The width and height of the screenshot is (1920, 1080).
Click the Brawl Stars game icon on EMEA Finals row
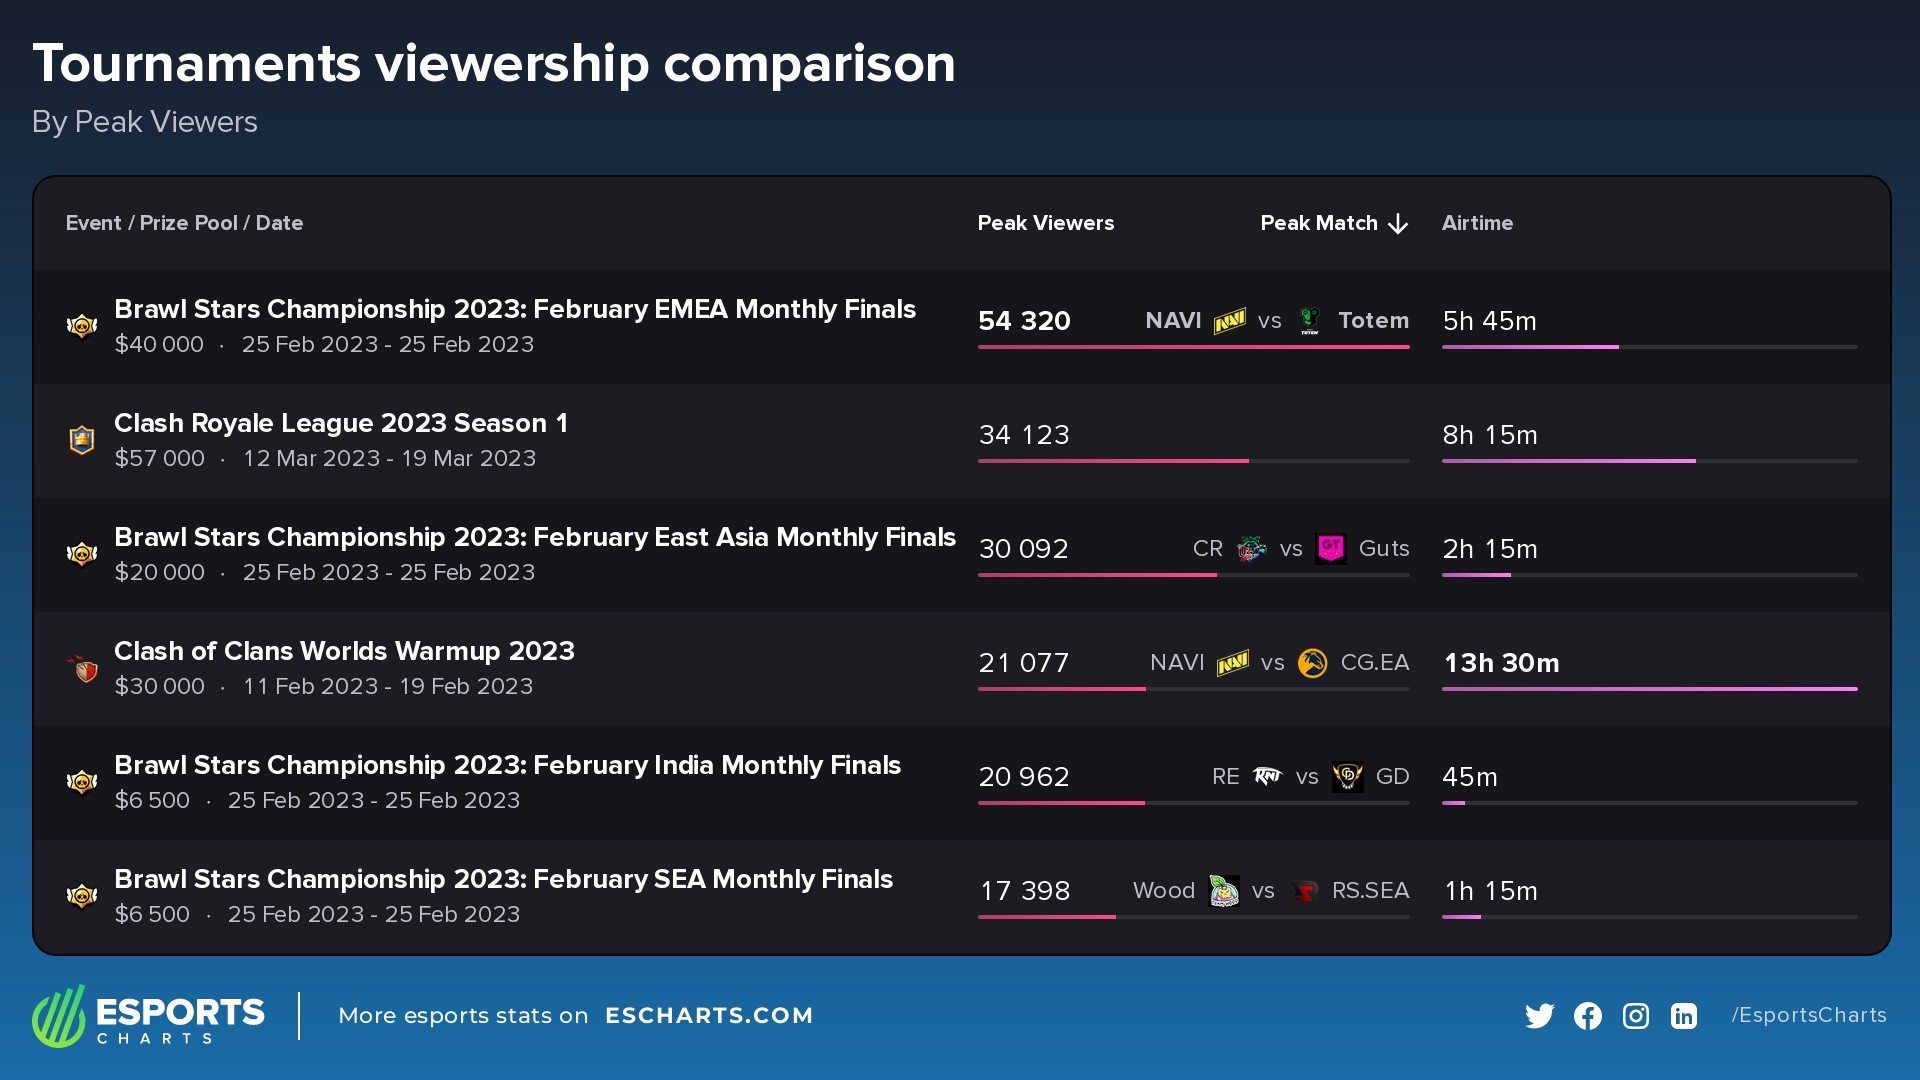(x=81, y=325)
